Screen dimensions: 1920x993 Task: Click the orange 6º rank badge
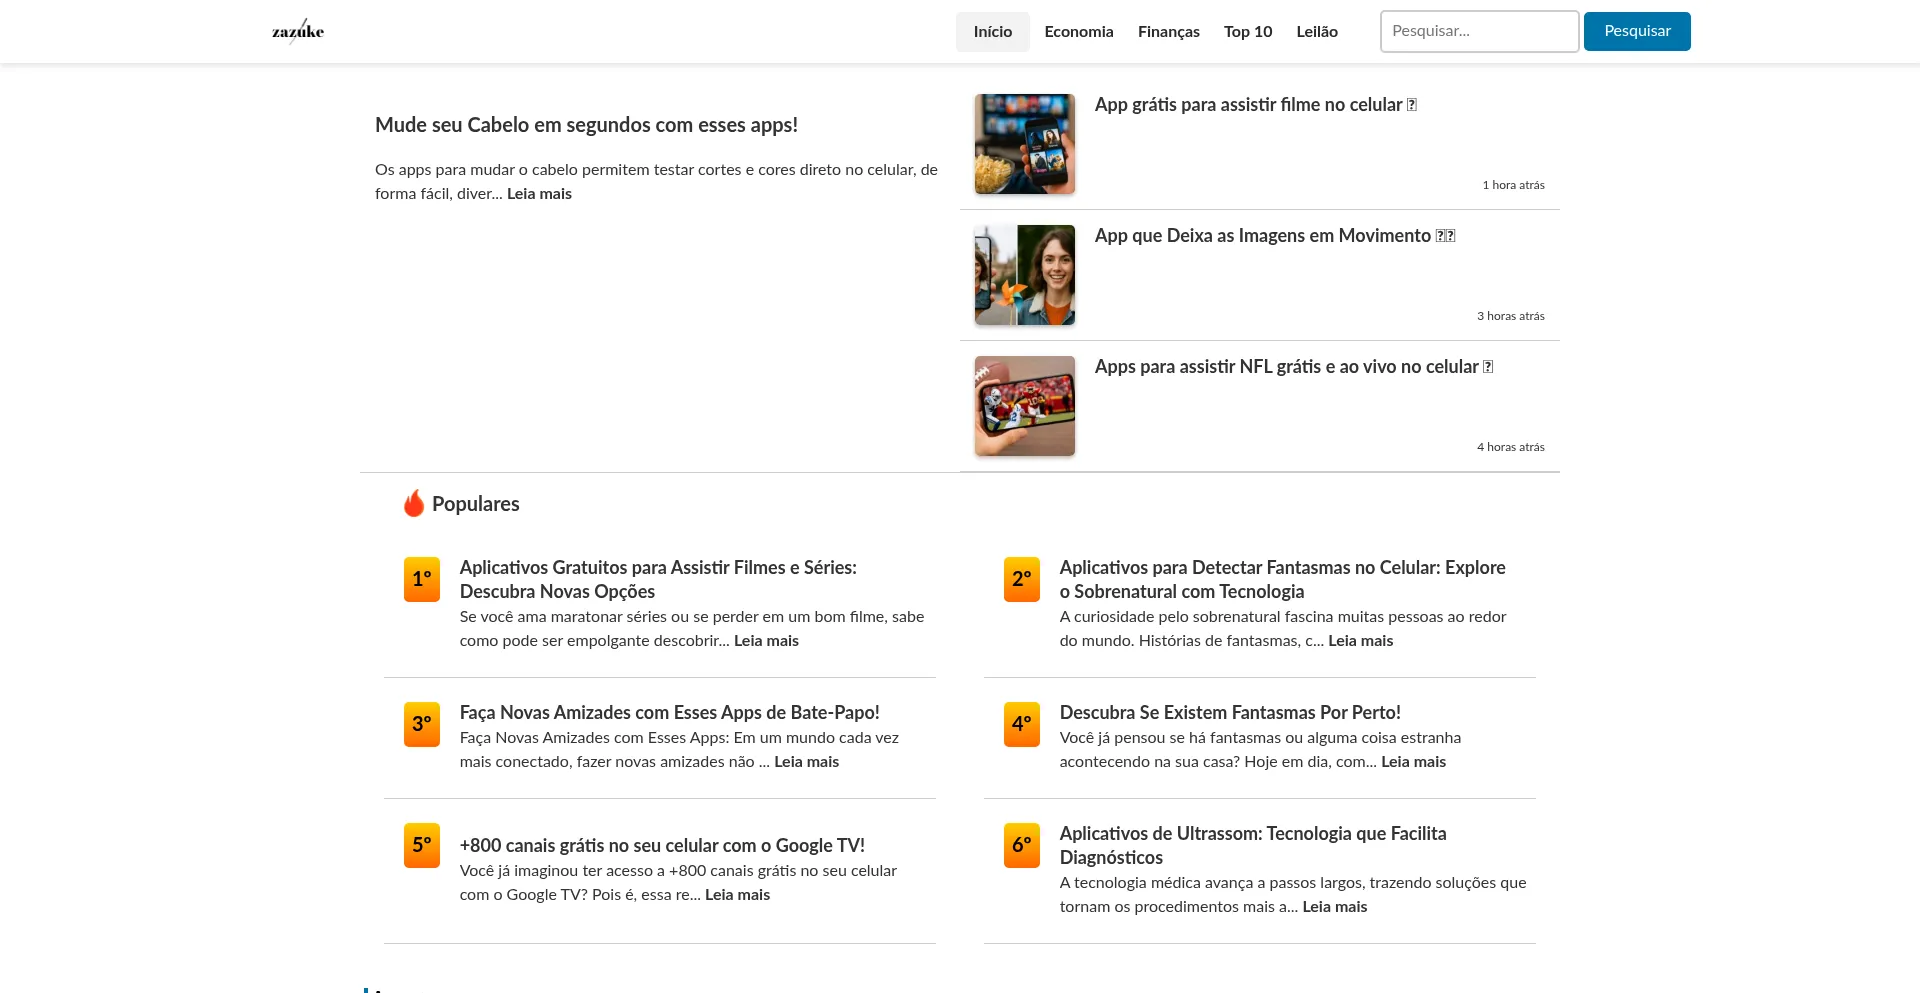1021,845
